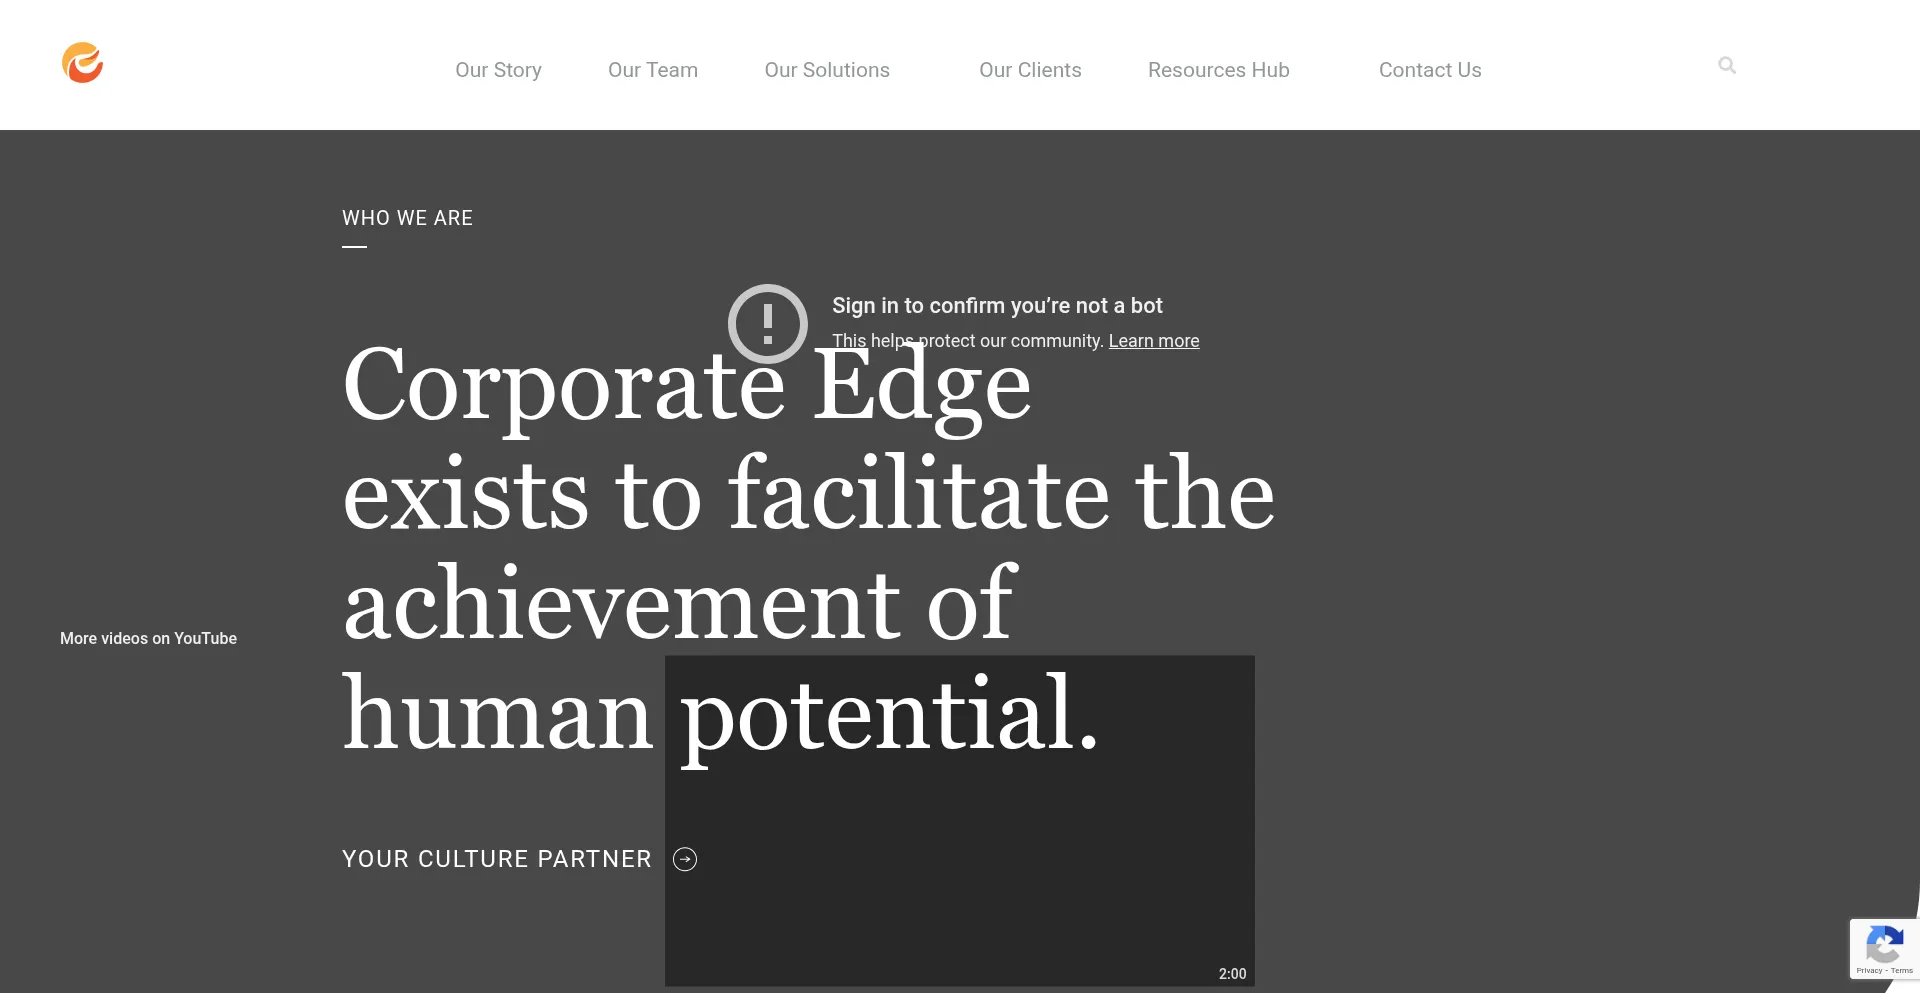The height and width of the screenshot is (993, 1920).
Task: Expand the Resources Hub menu
Action: [1219, 70]
